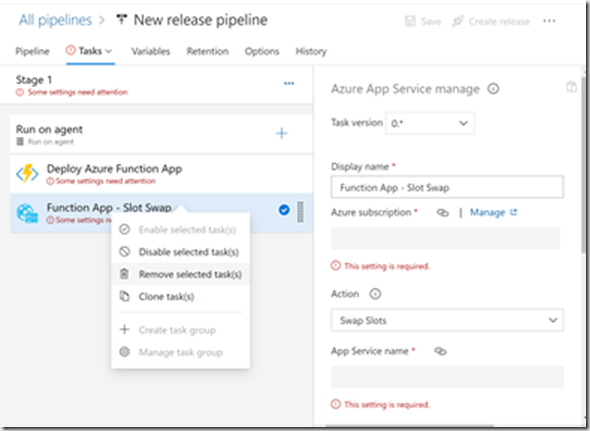590x431 pixels.
Task: Switch to the Options tab
Action: pyautogui.click(x=262, y=51)
